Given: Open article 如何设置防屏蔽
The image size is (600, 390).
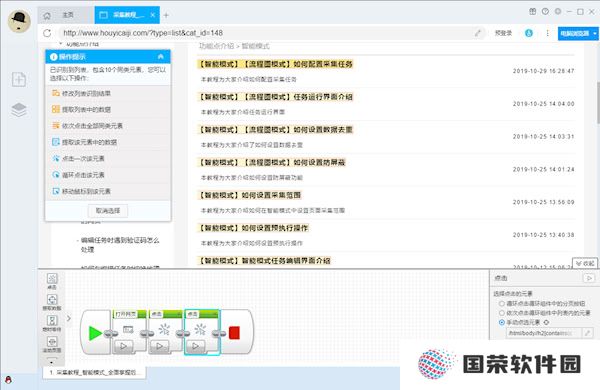Looking at the screenshot, I should pyautogui.click(x=272, y=163).
